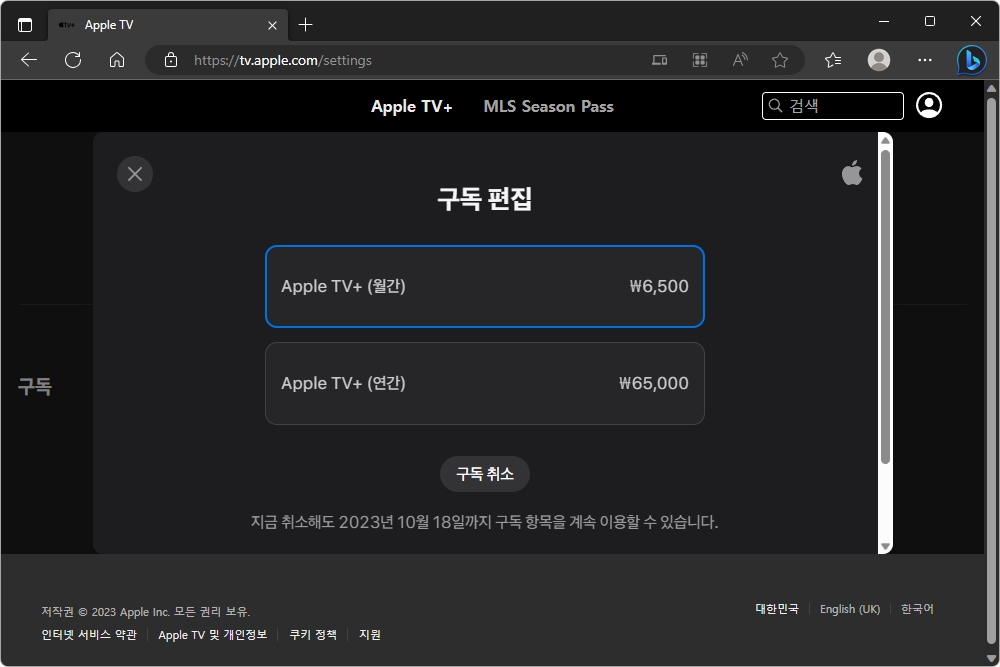Add this page to favorites star
Screen dimensions: 1000x667
coord(779,60)
